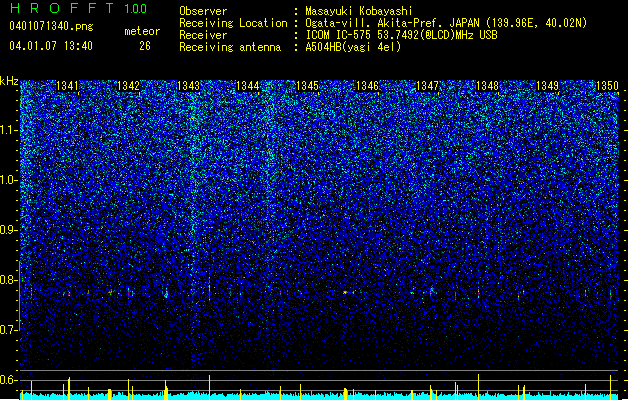
Task: Click time marker 1347
Action: 428,86
